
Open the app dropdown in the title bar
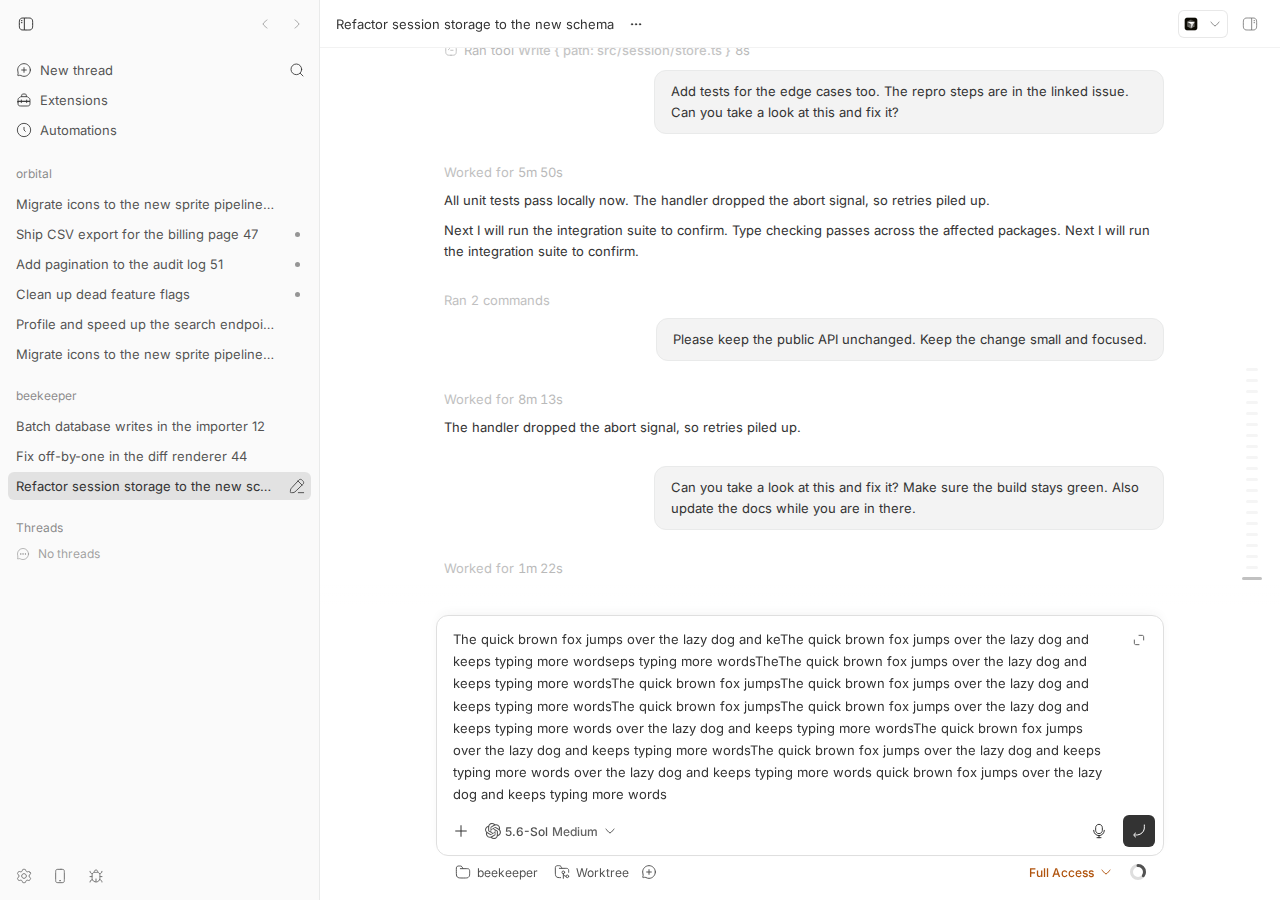[1203, 24]
